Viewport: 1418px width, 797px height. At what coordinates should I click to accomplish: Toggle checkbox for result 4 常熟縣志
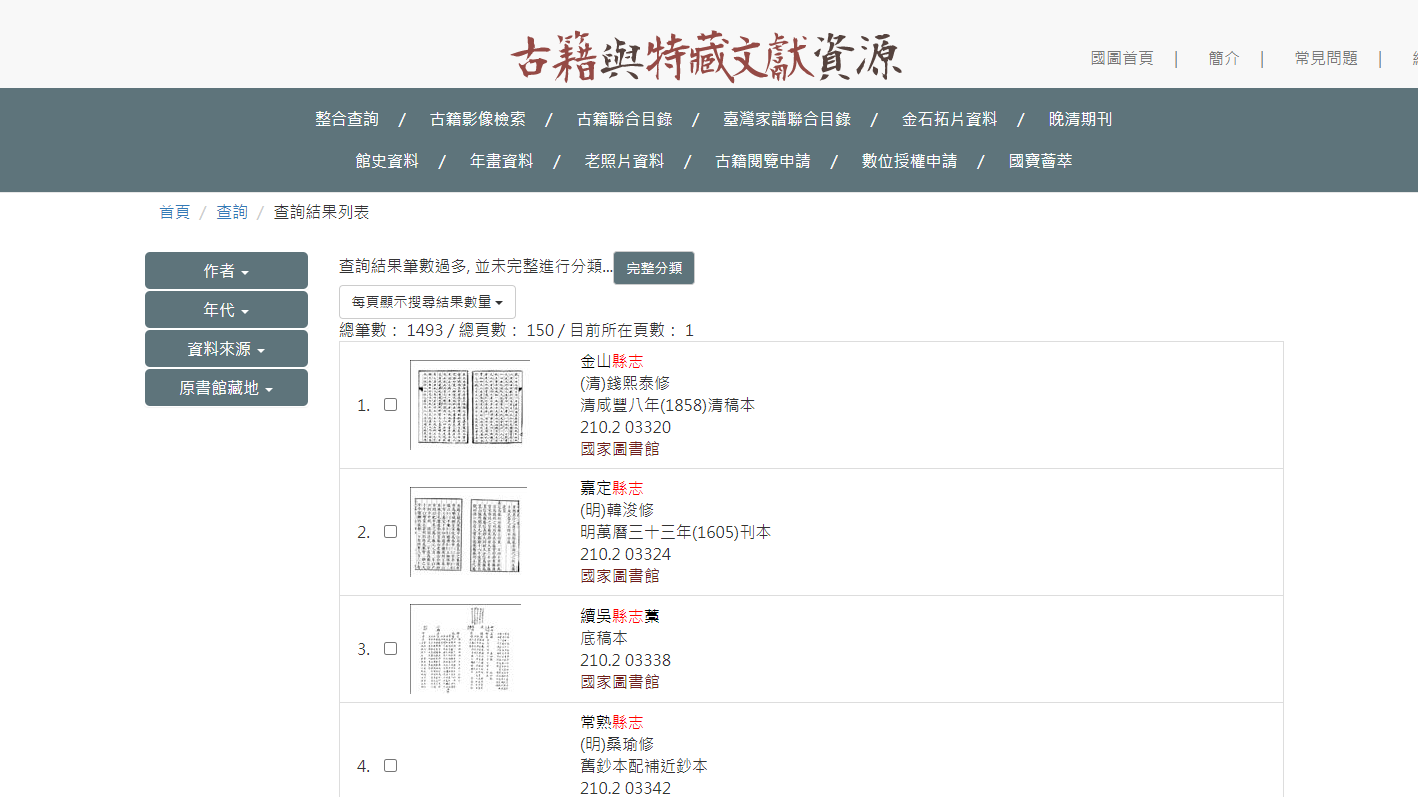pyautogui.click(x=391, y=766)
